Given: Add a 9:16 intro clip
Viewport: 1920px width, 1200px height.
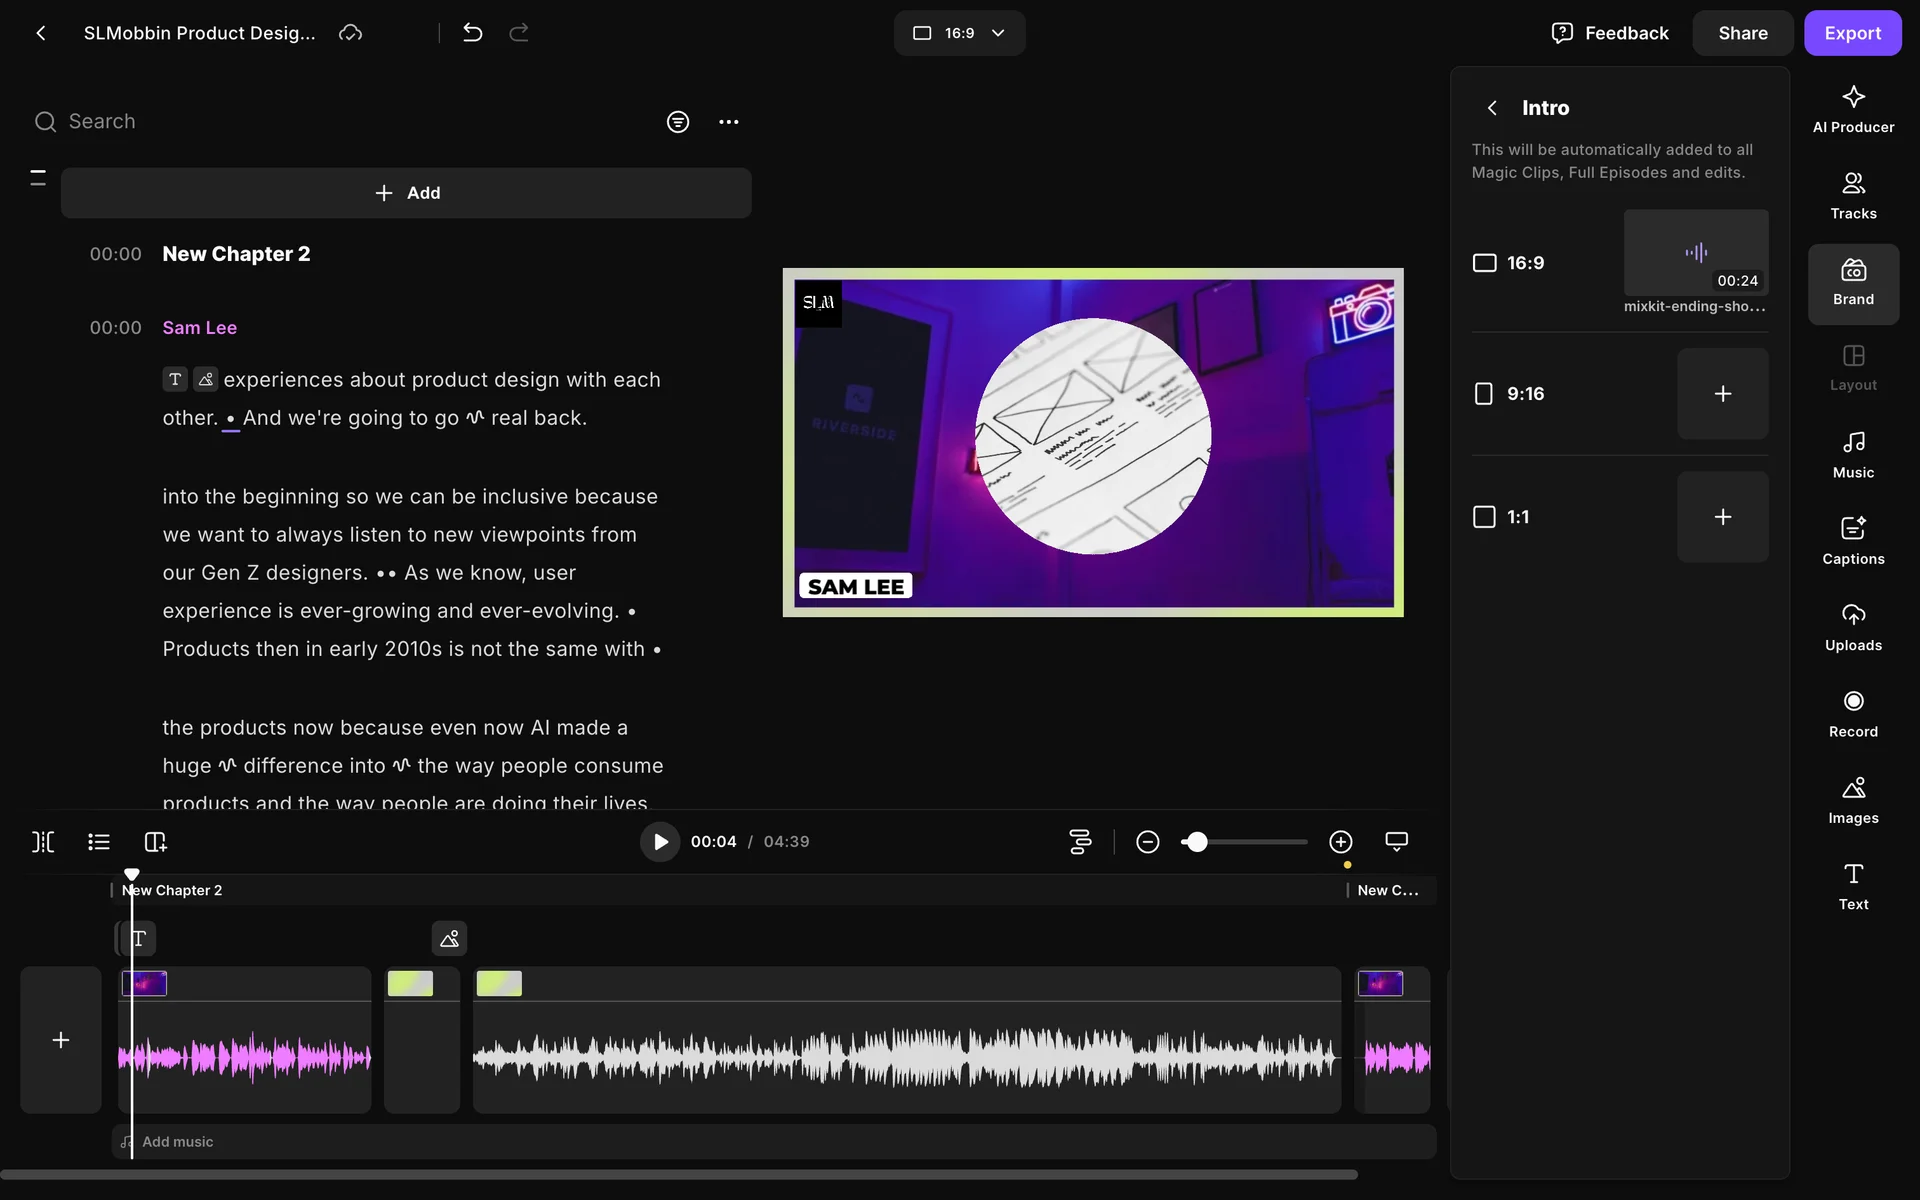Looking at the screenshot, I should pyautogui.click(x=1721, y=394).
